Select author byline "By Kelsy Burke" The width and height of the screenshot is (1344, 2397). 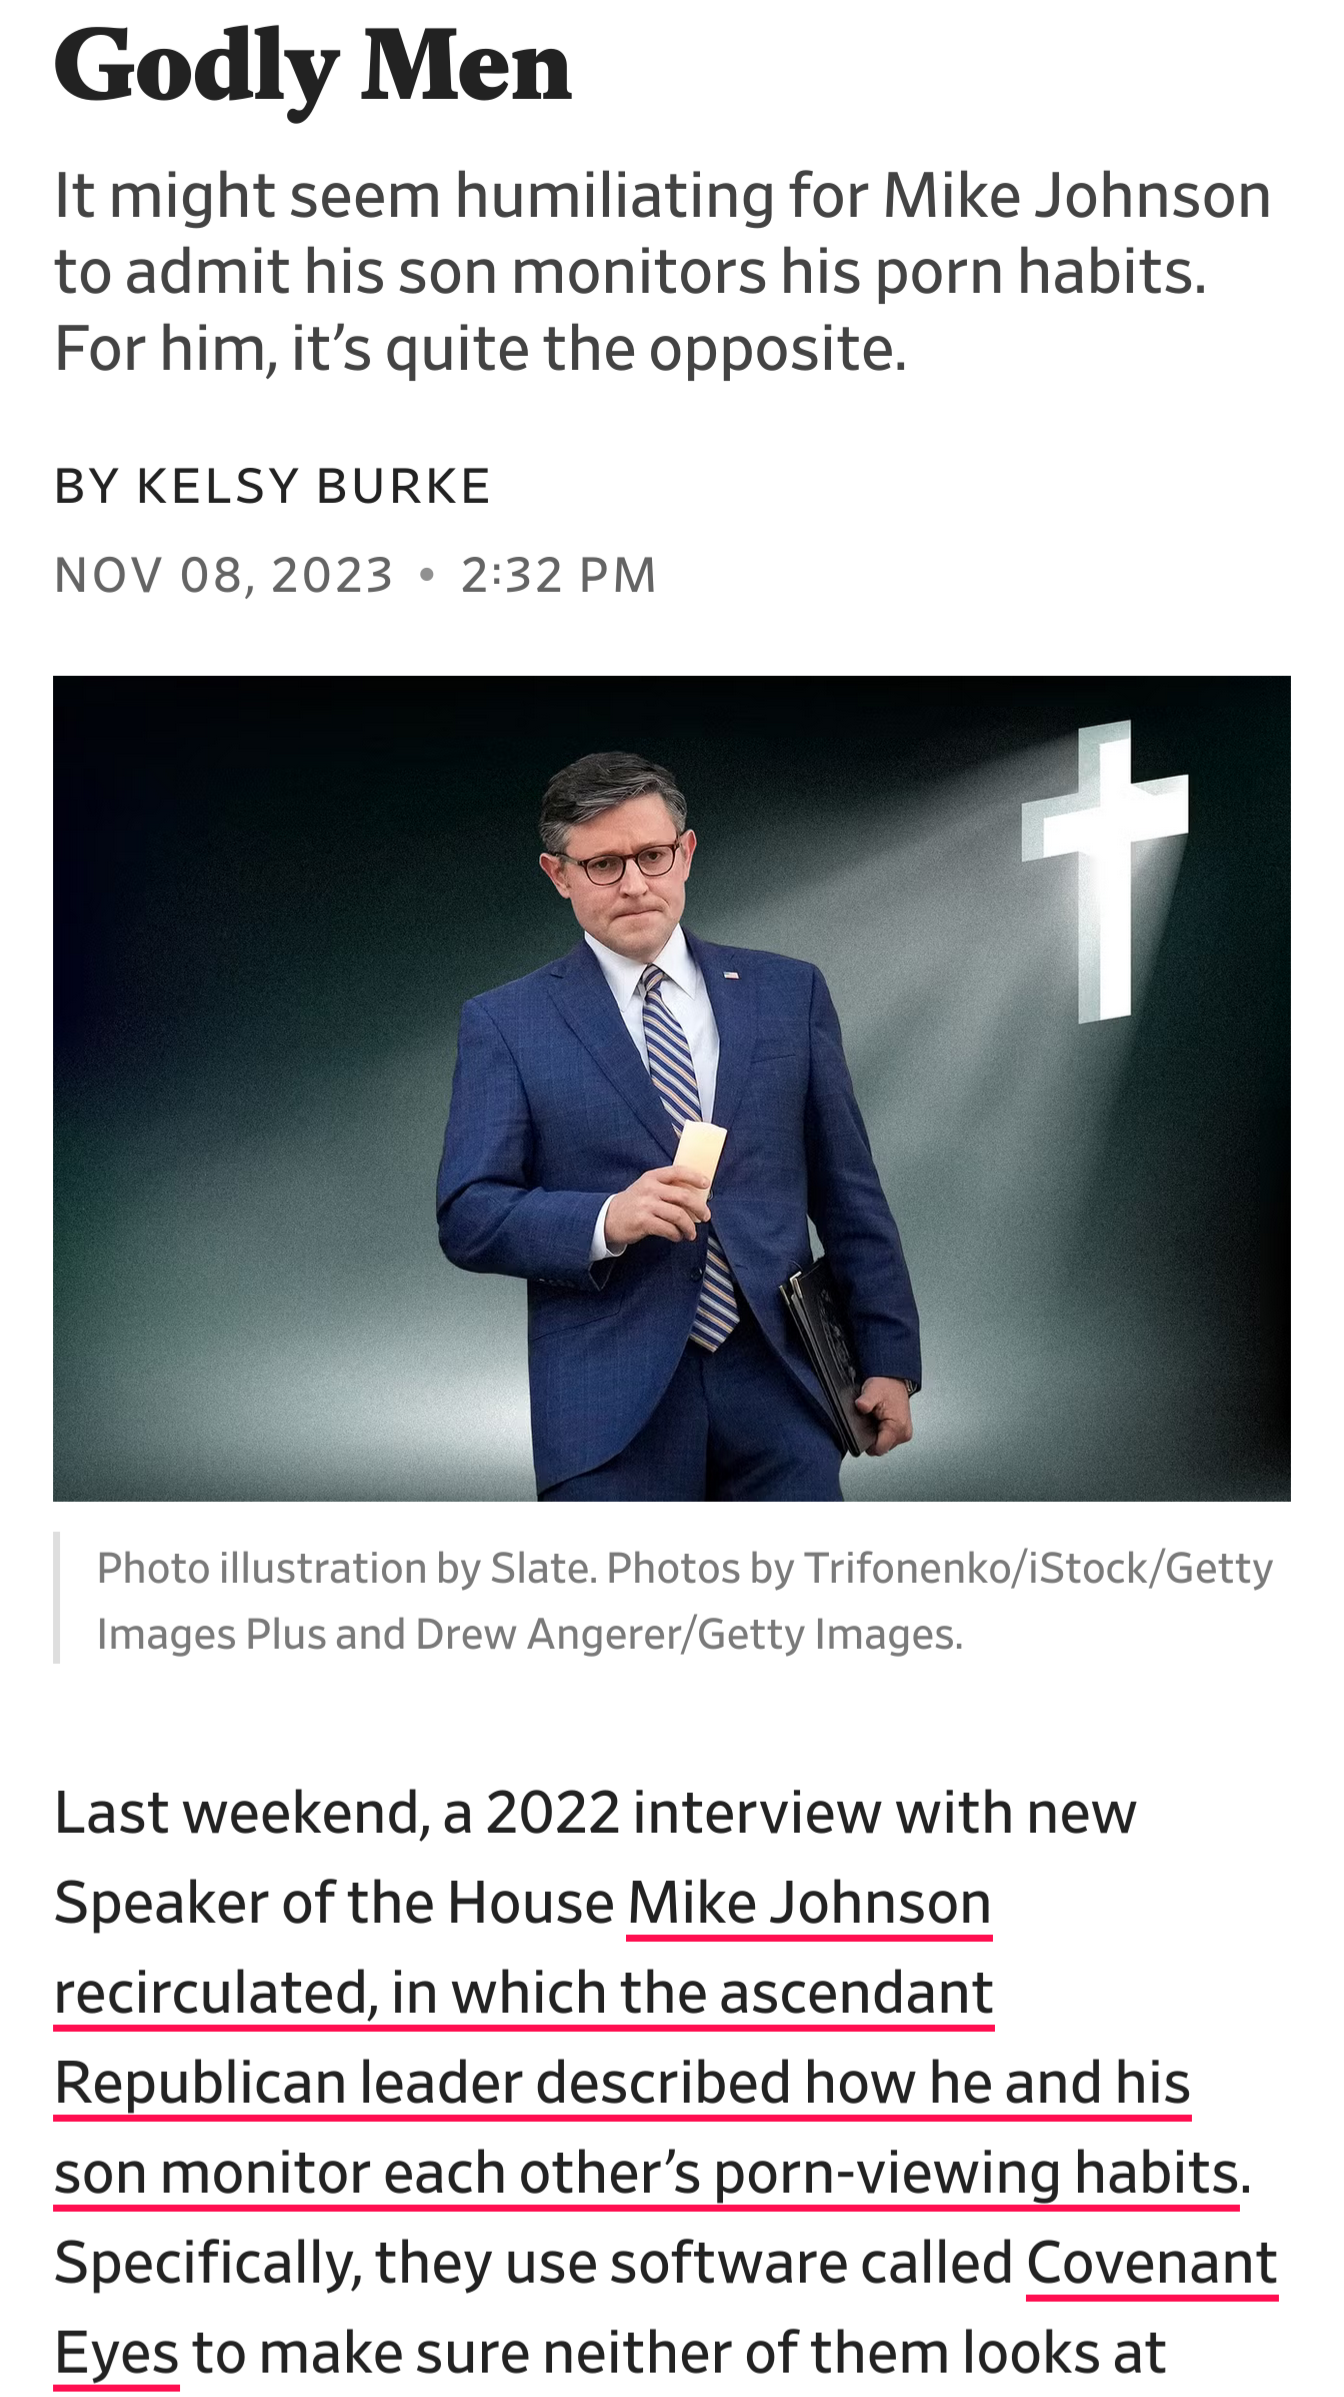272,486
